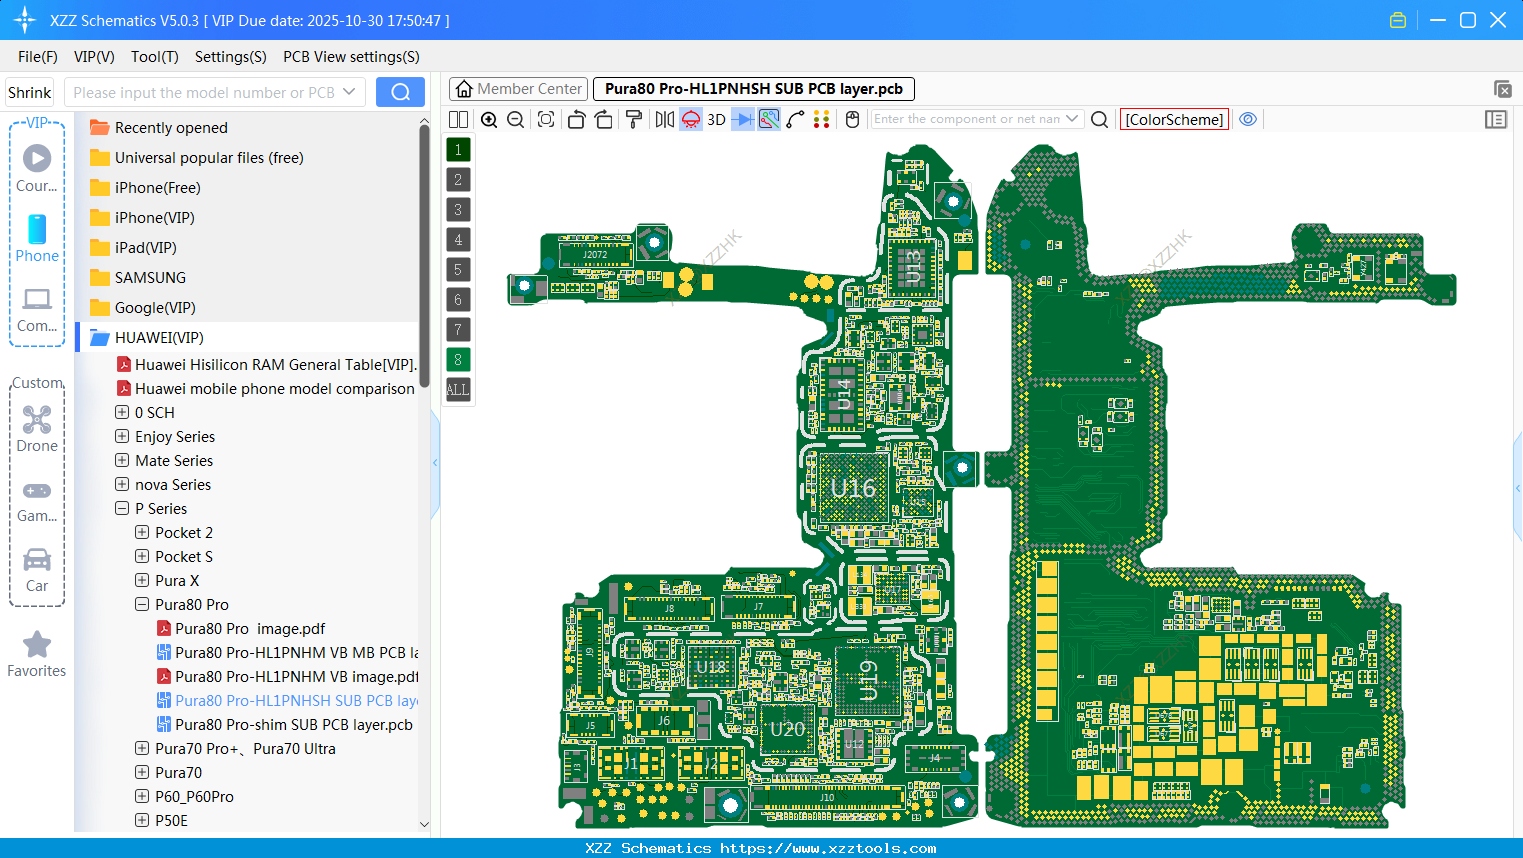Image resolution: width=1523 pixels, height=858 pixels.
Task: Select the ALL layers button
Action: 457,389
